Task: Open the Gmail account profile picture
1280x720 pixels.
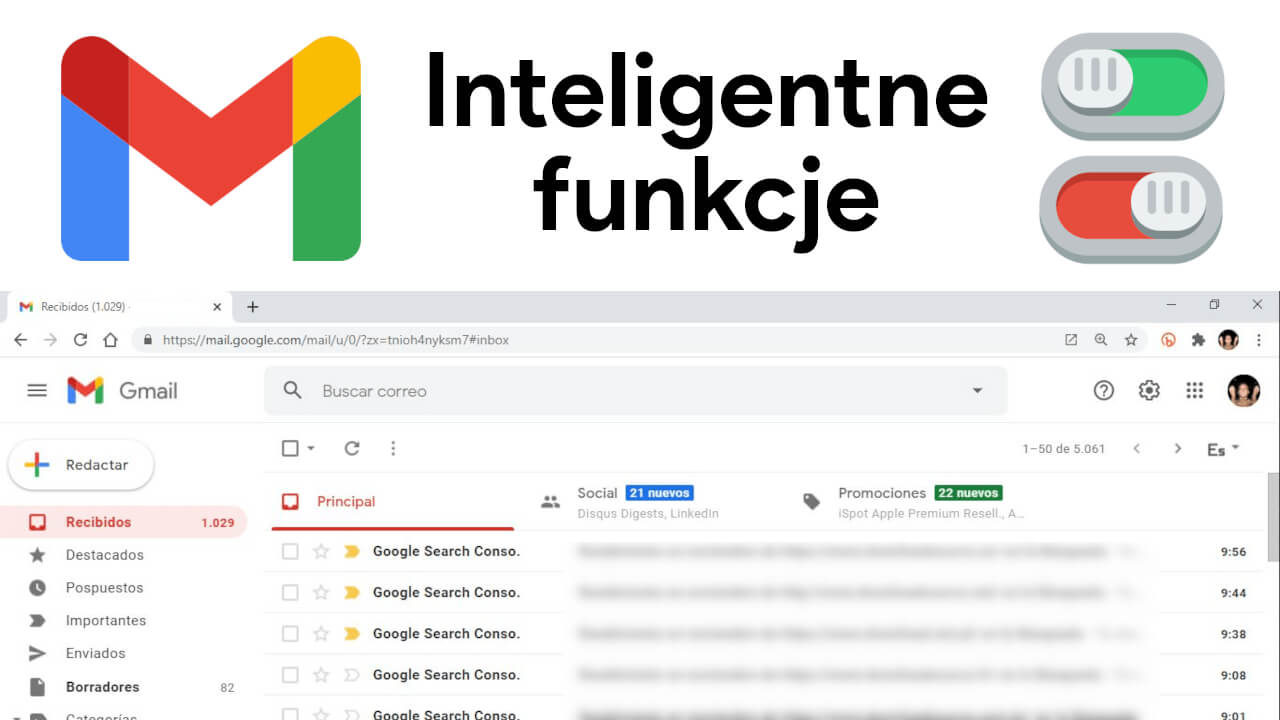Action: [x=1243, y=391]
